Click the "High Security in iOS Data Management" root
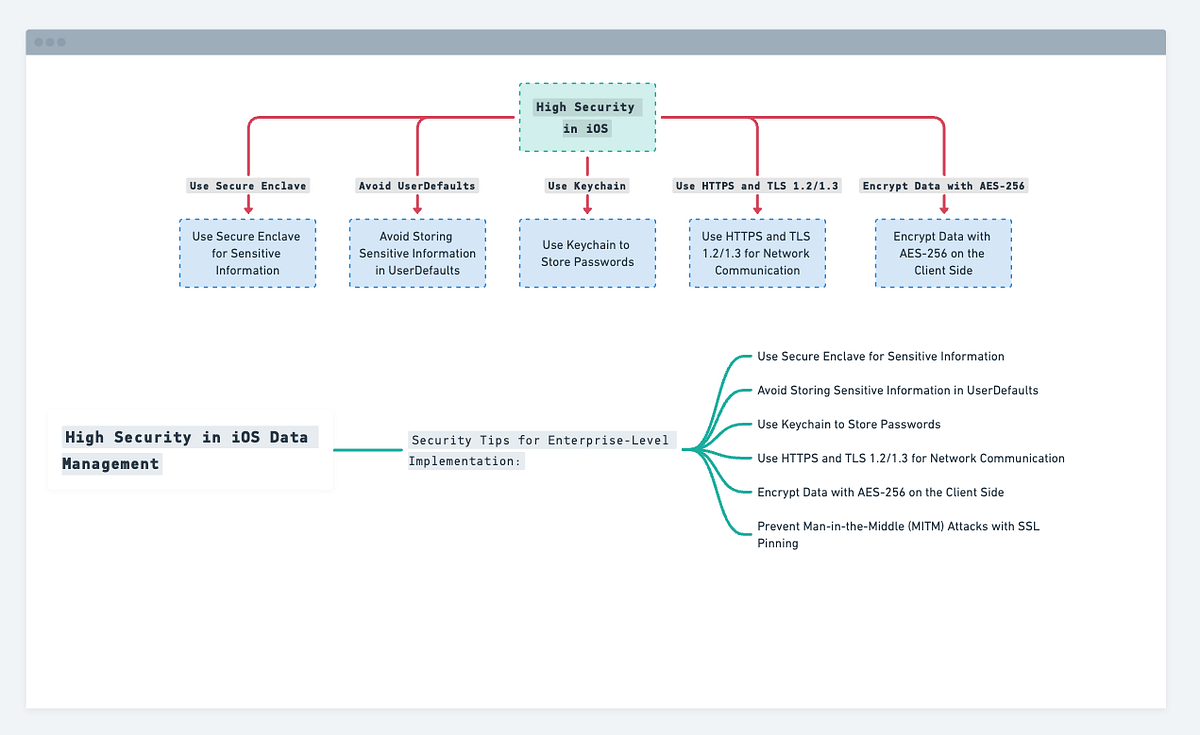This screenshot has height=735, width=1200. 190,450
